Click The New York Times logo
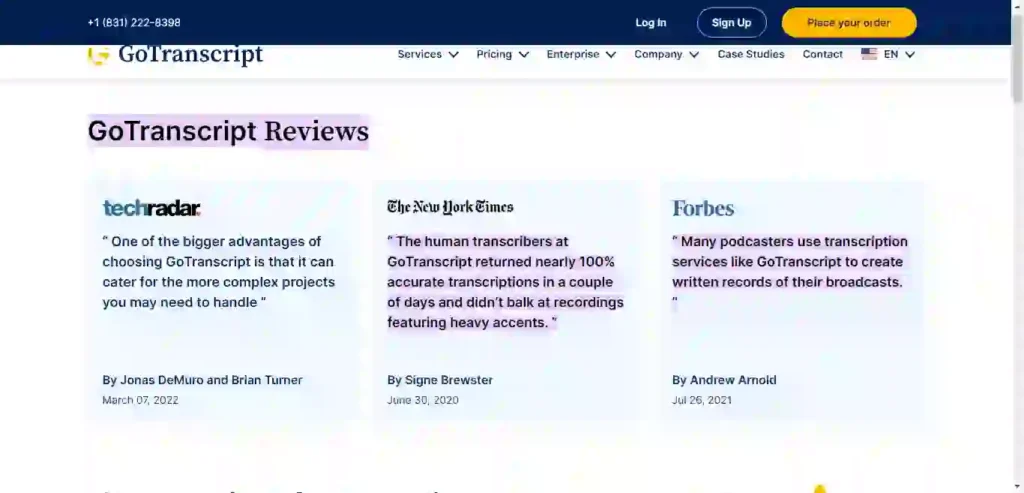1024x493 pixels. coord(450,207)
